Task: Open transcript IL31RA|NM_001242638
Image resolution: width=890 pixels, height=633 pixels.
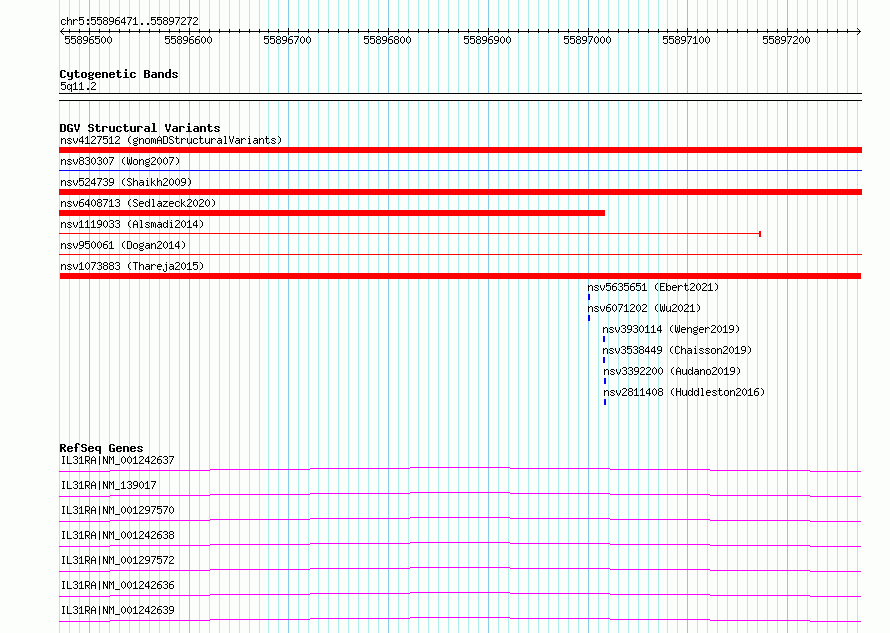Action: pos(117,535)
